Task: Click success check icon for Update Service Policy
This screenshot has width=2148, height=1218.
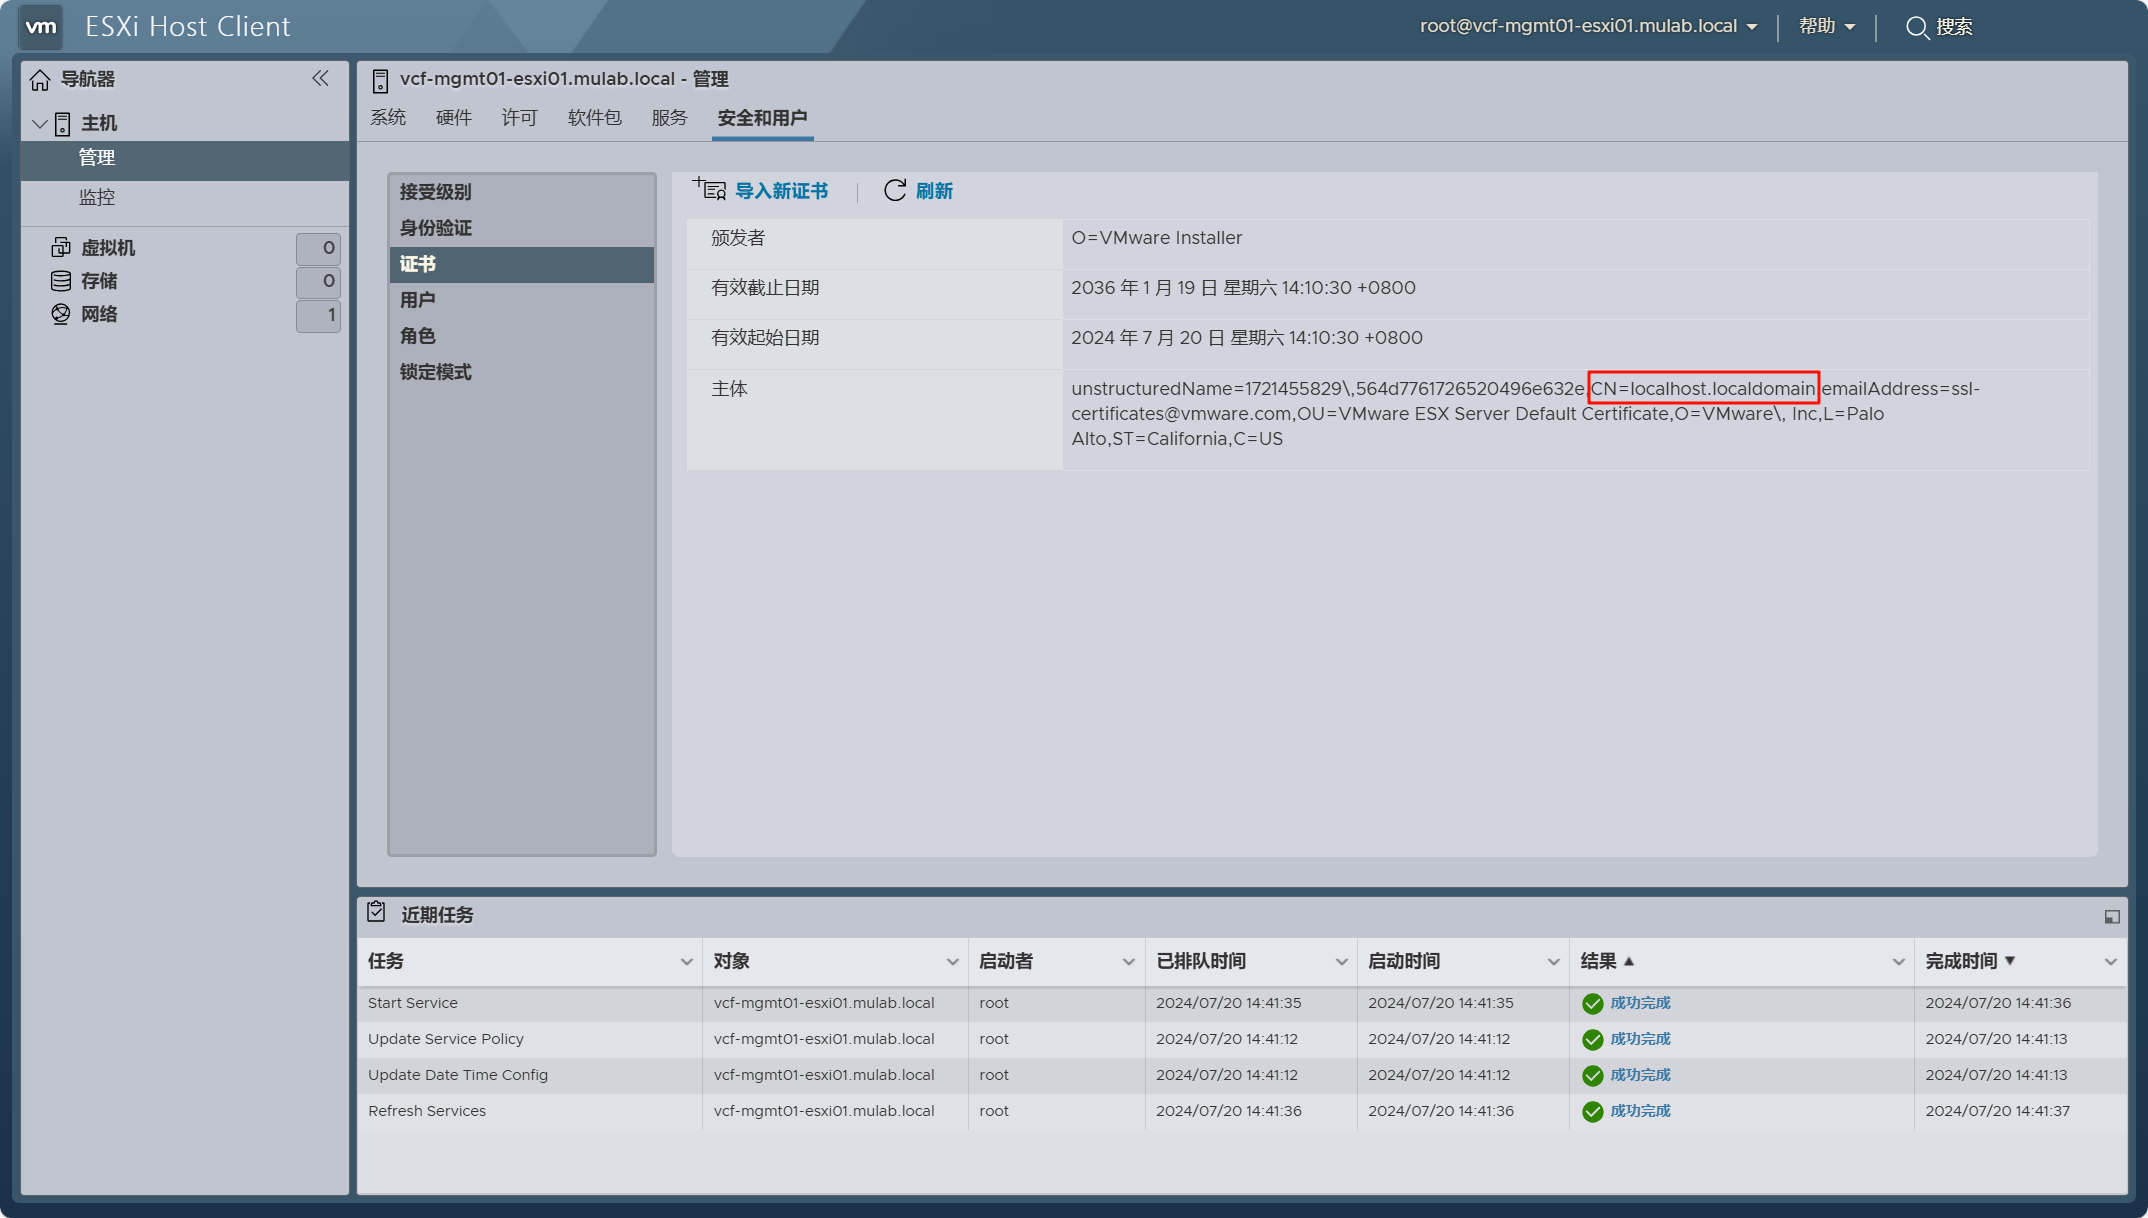Action: point(1593,1040)
